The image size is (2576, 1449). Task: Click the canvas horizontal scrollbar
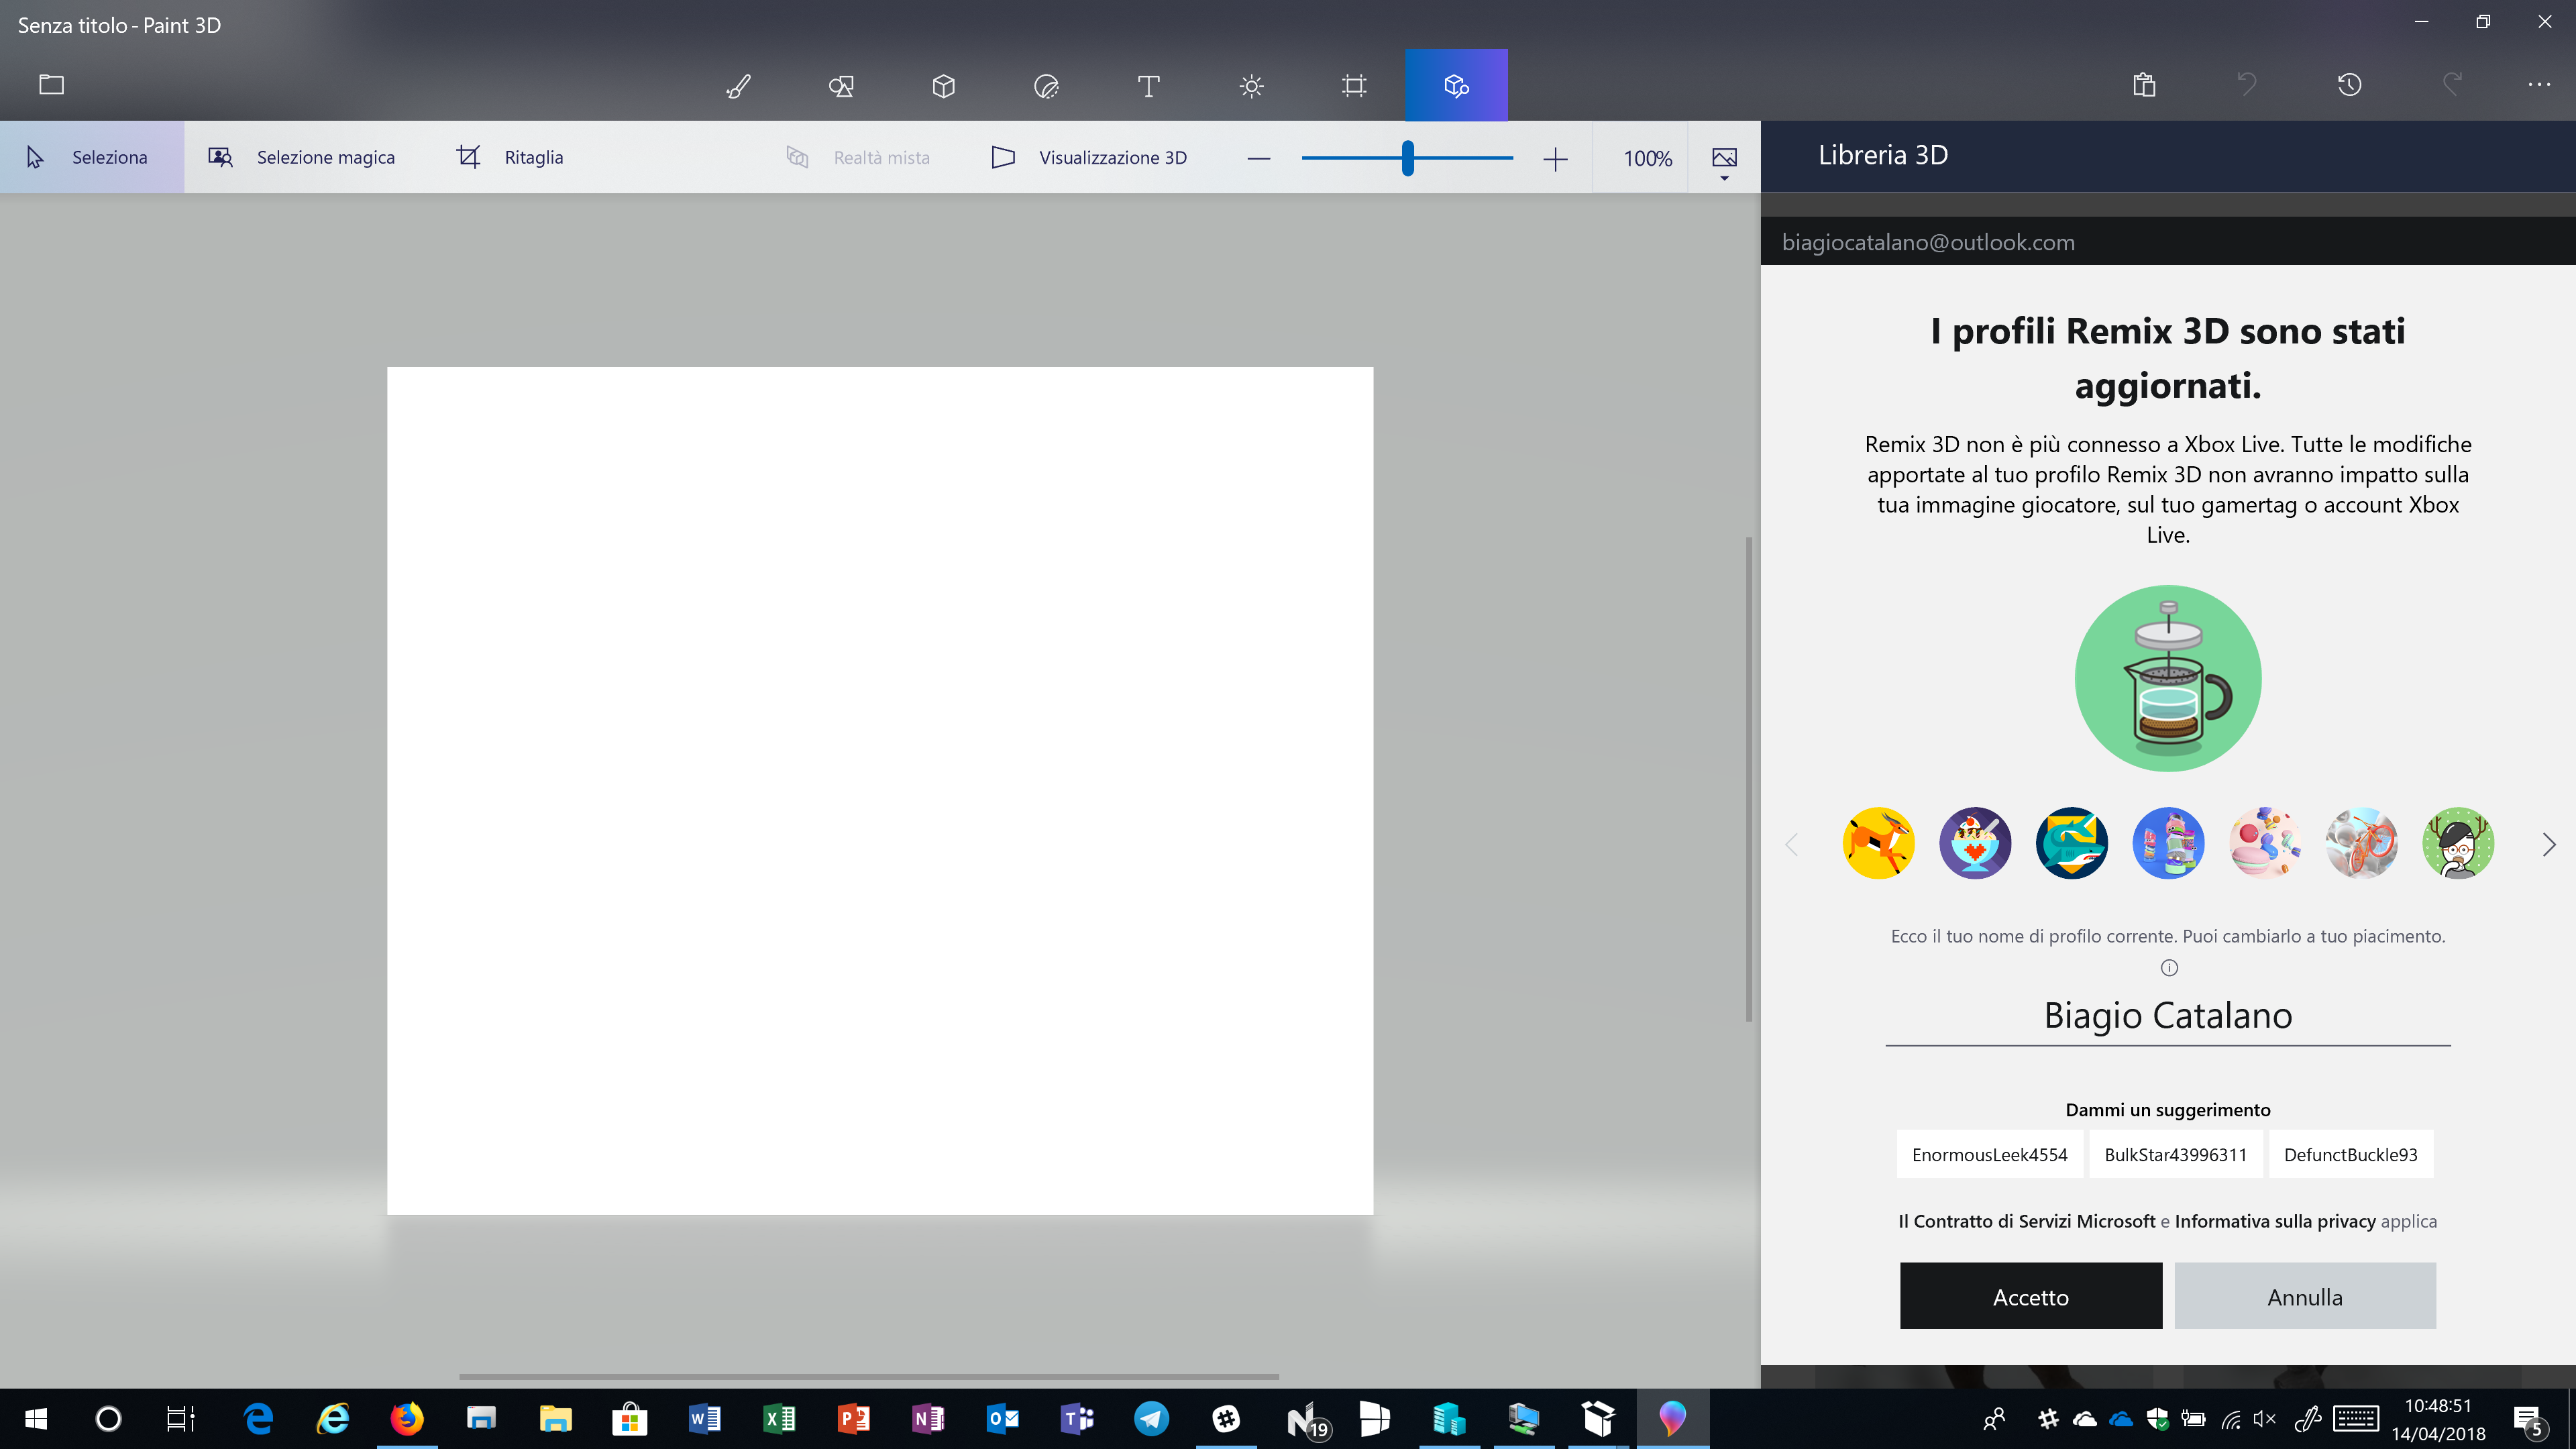tap(869, 1377)
